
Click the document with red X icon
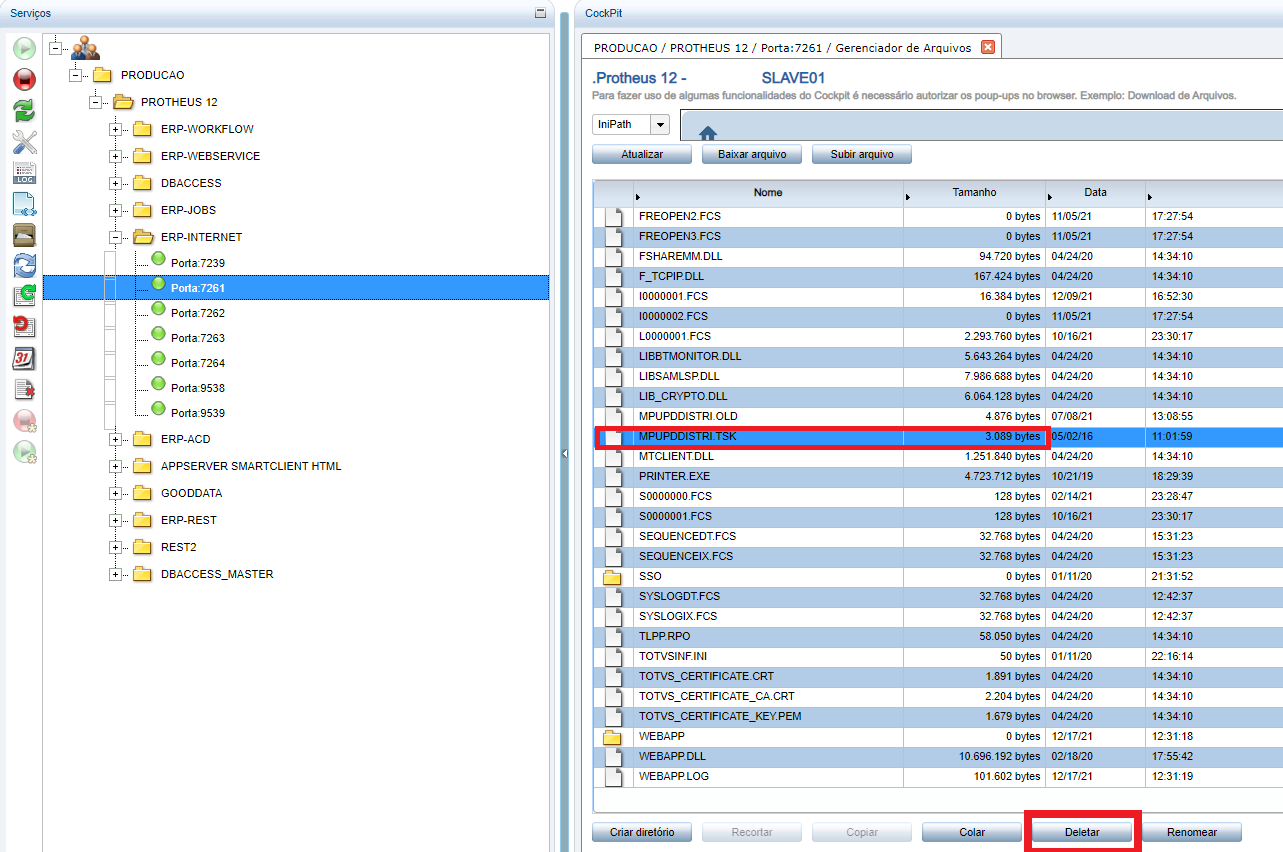click(x=24, y=389)
